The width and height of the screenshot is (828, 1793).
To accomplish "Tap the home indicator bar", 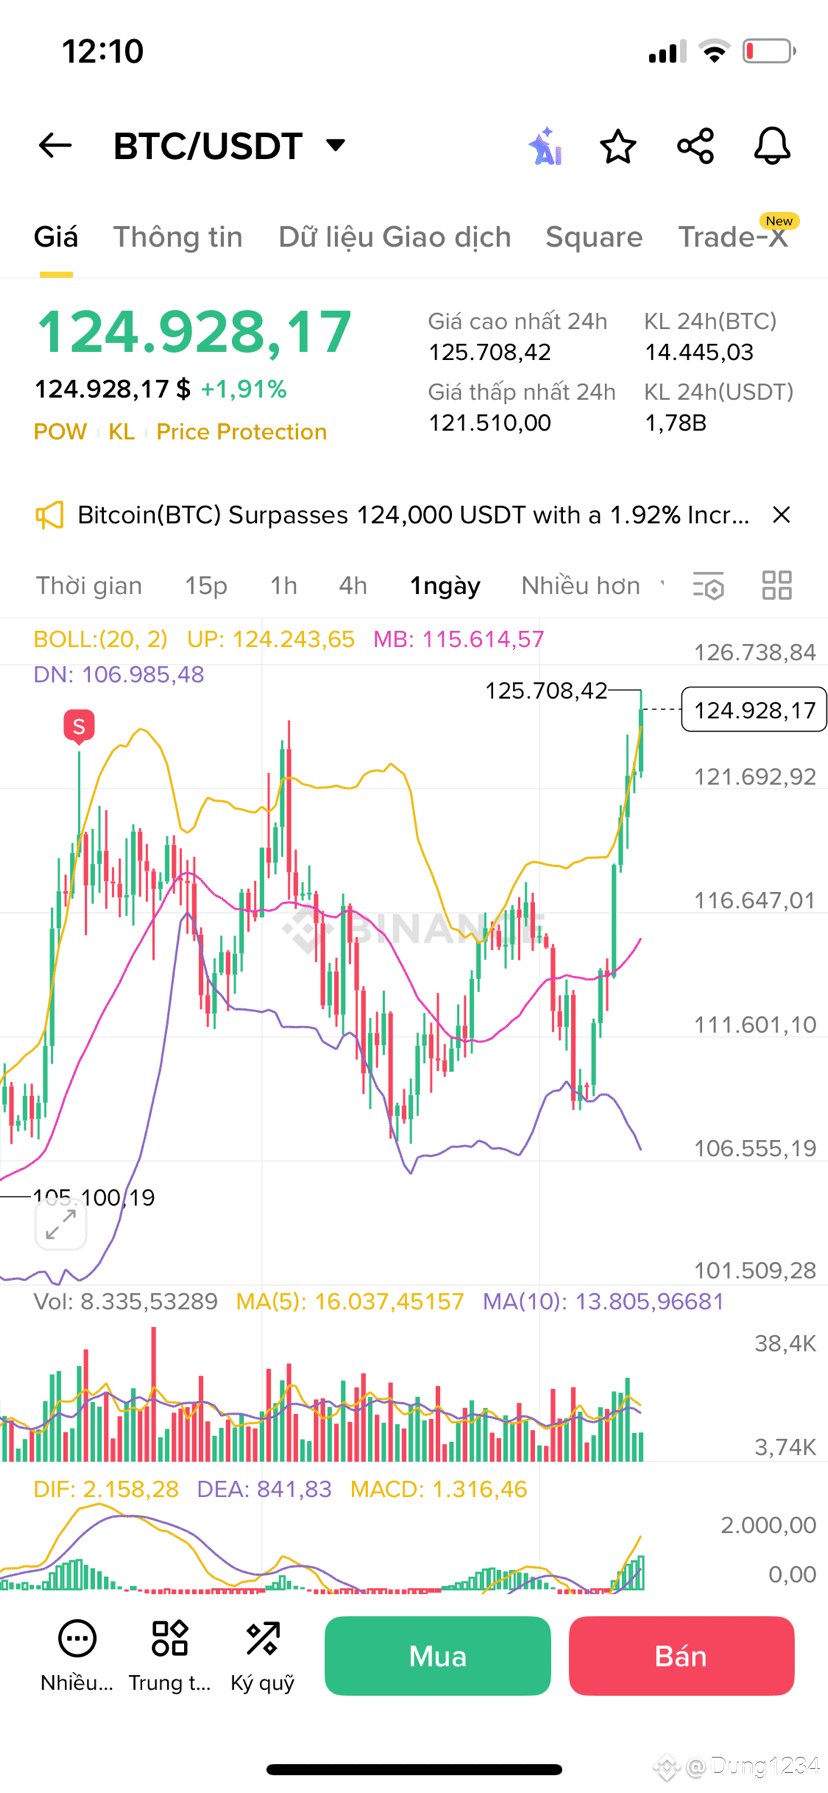I will click(414, 1770).
